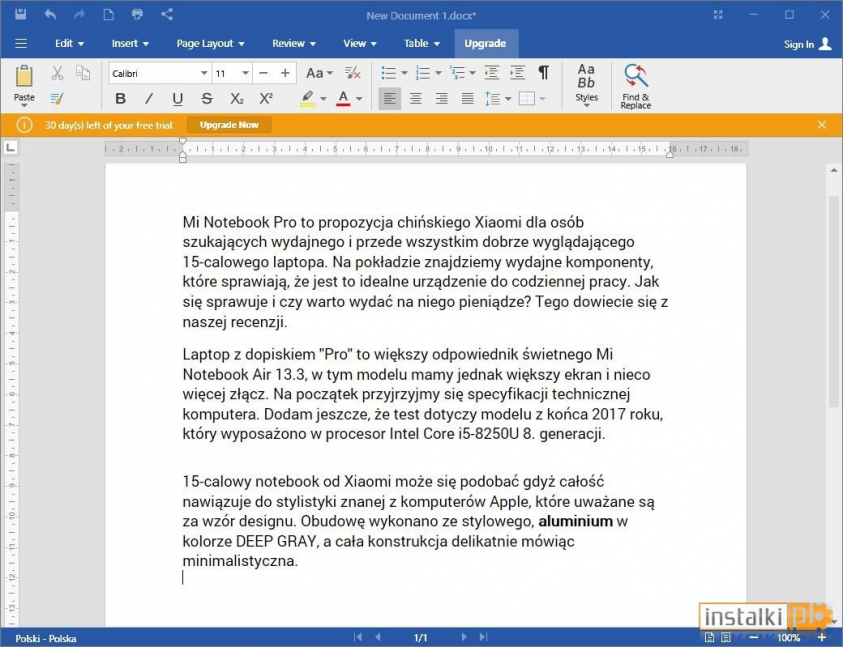843x647 pixels.
Task: Click the Upgrade Now button
Action: click(x=229, y=124)
